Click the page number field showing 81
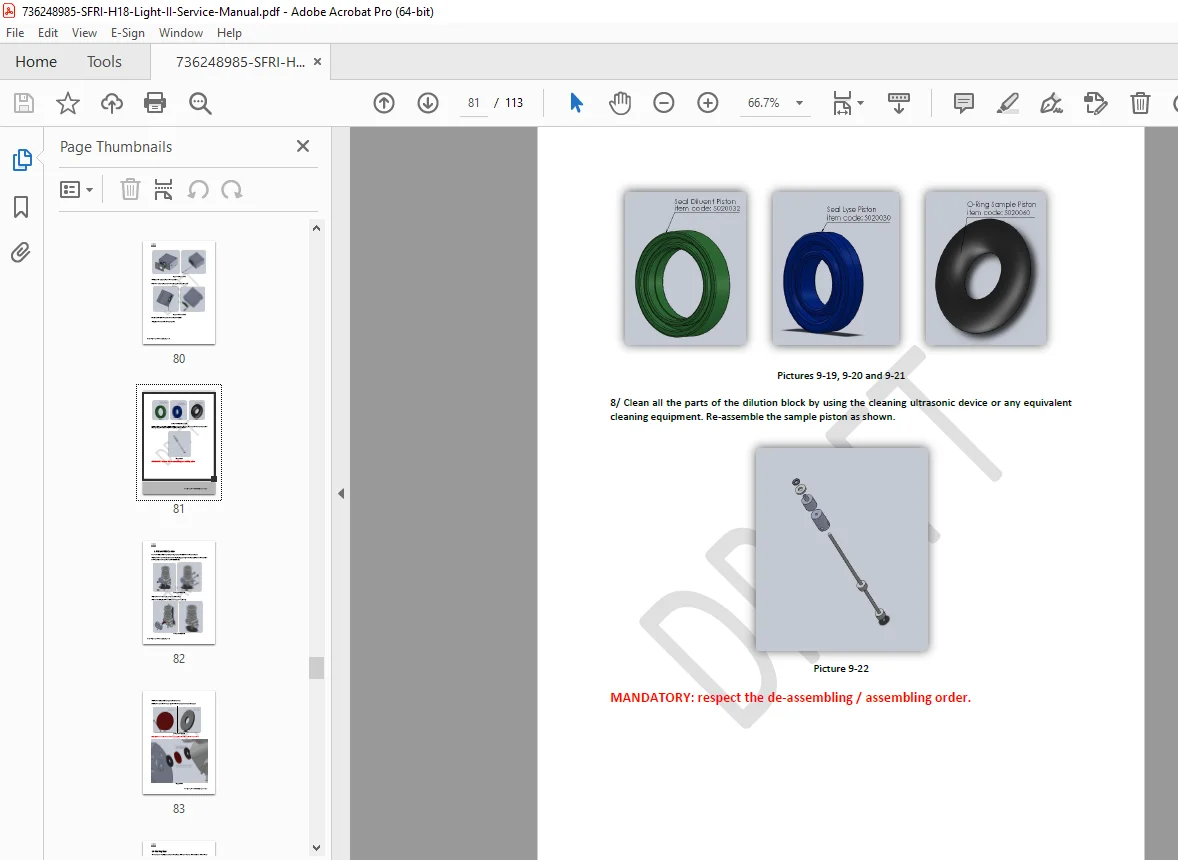Screen dimensions: 1178x860 click(x=473, y=103)
